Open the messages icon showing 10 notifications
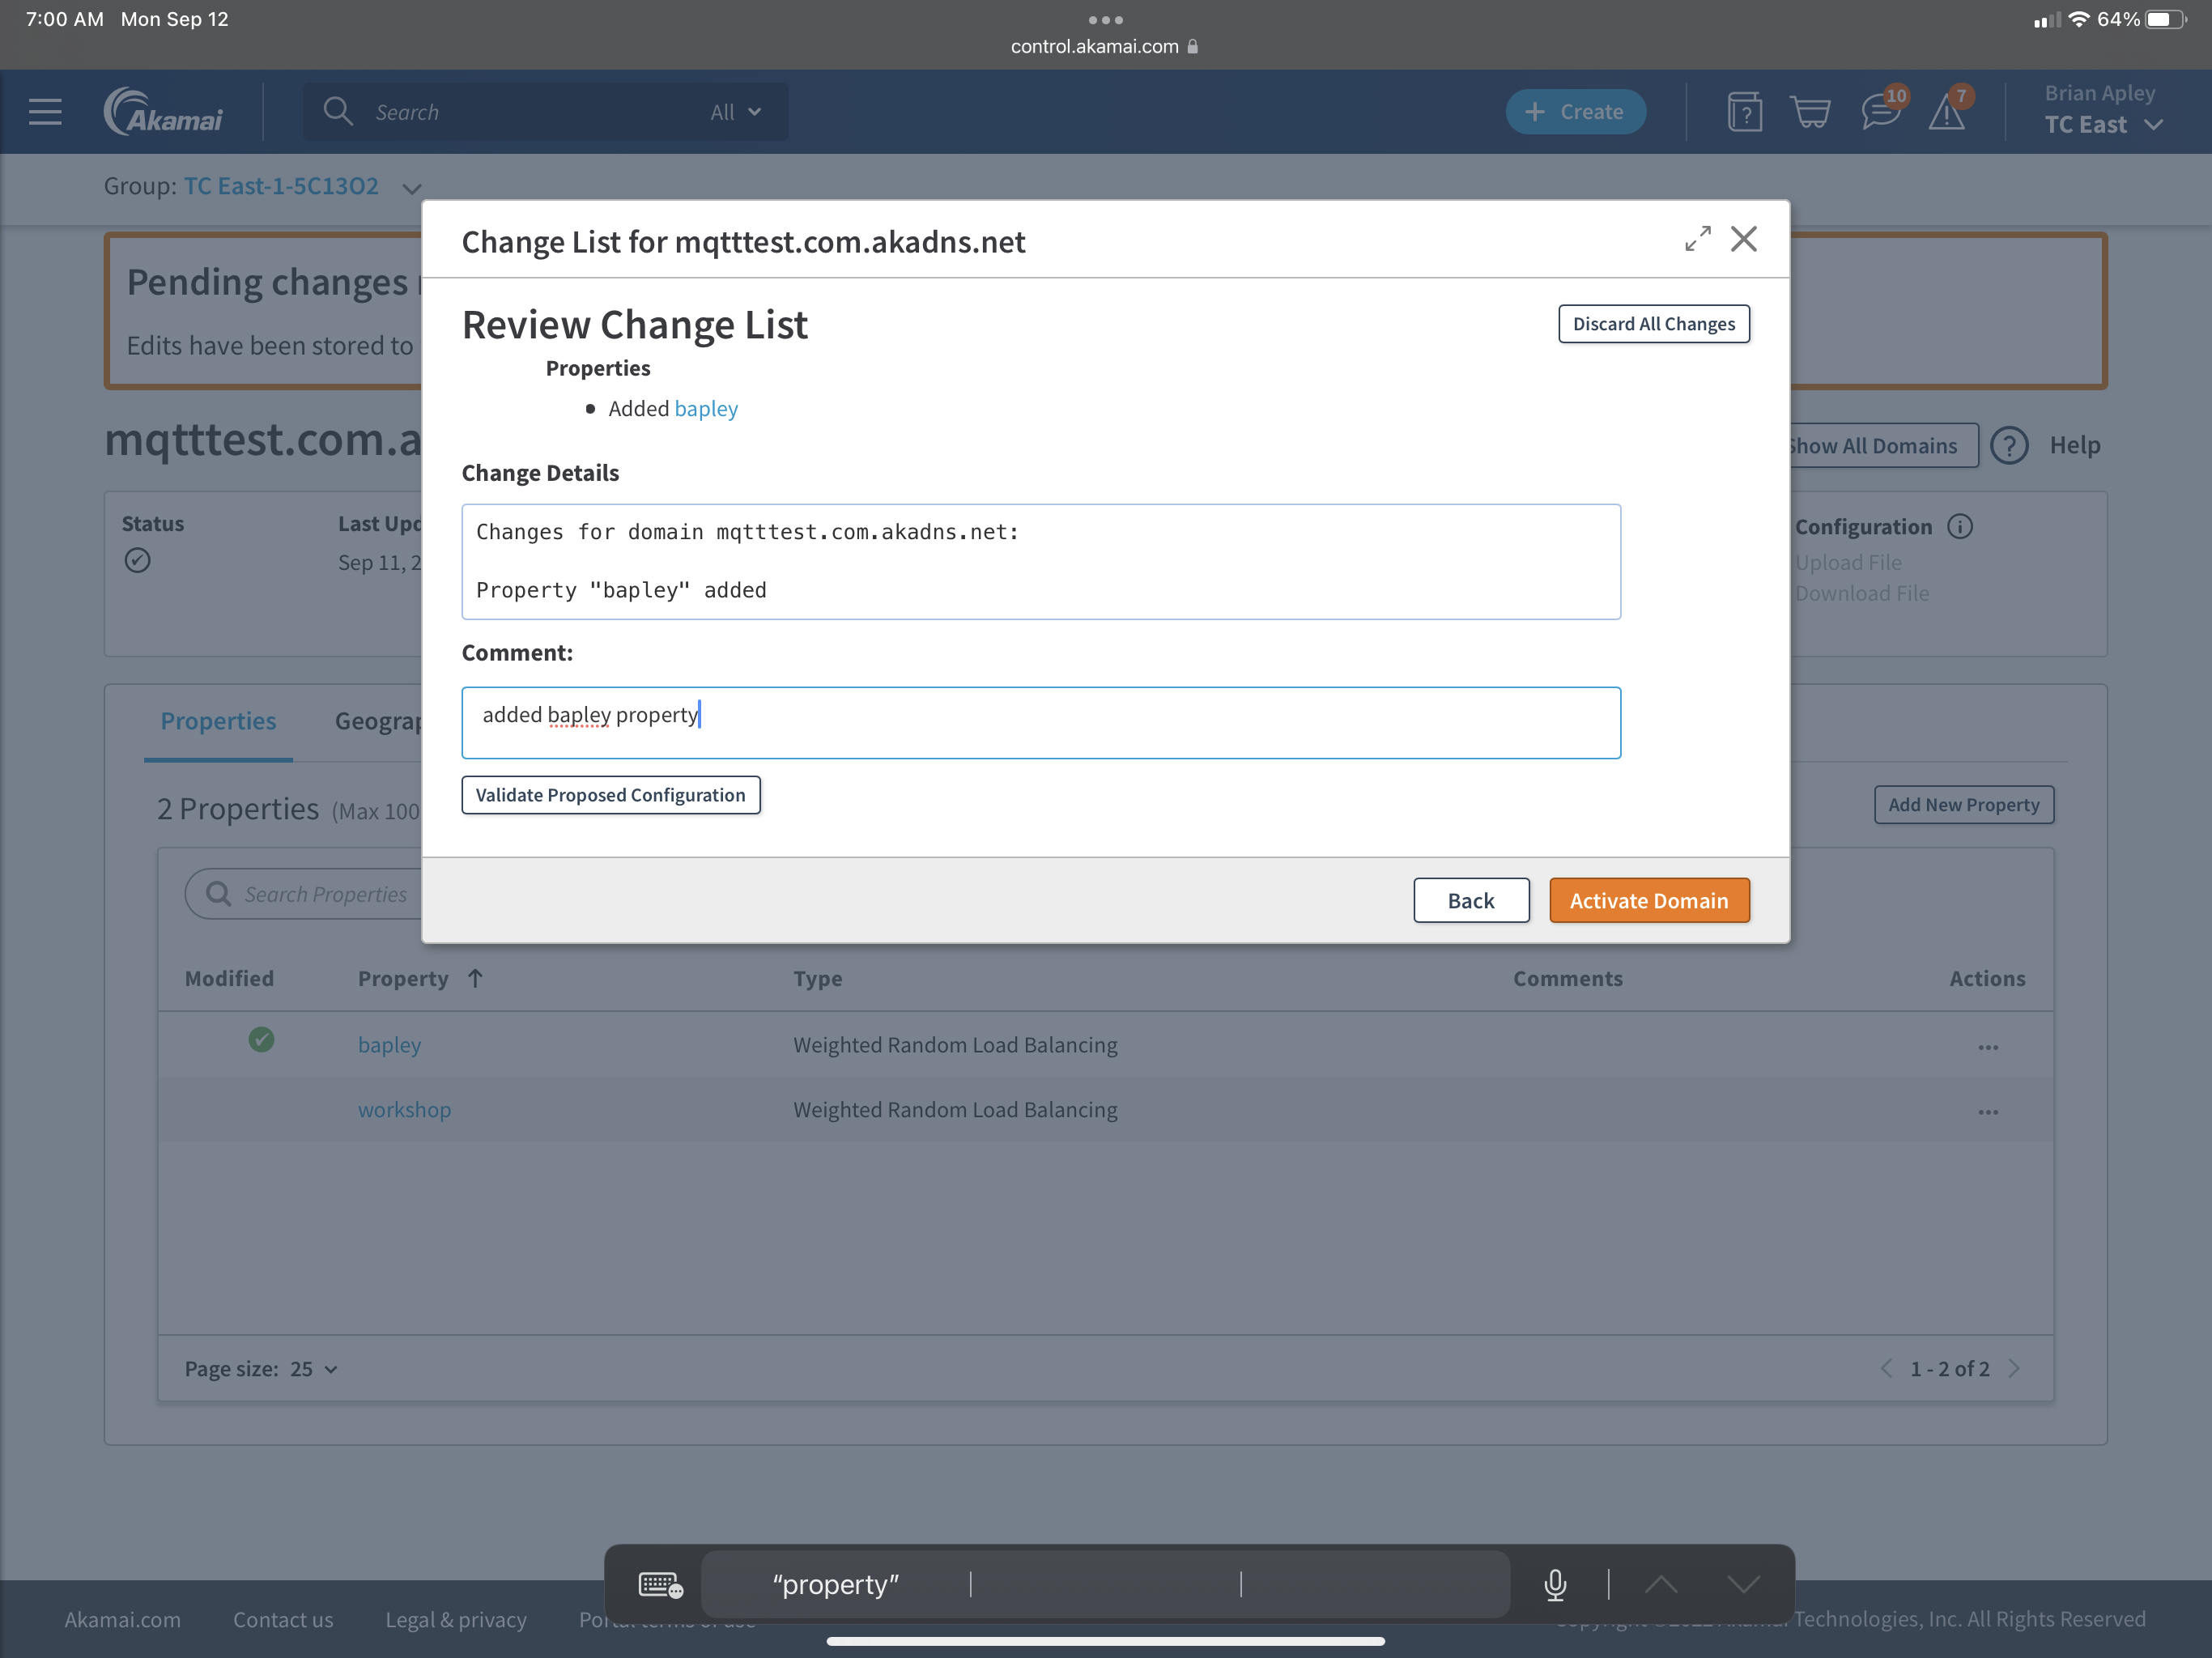This screenshot has height=1658, width=2212. tap(1881, 111)
